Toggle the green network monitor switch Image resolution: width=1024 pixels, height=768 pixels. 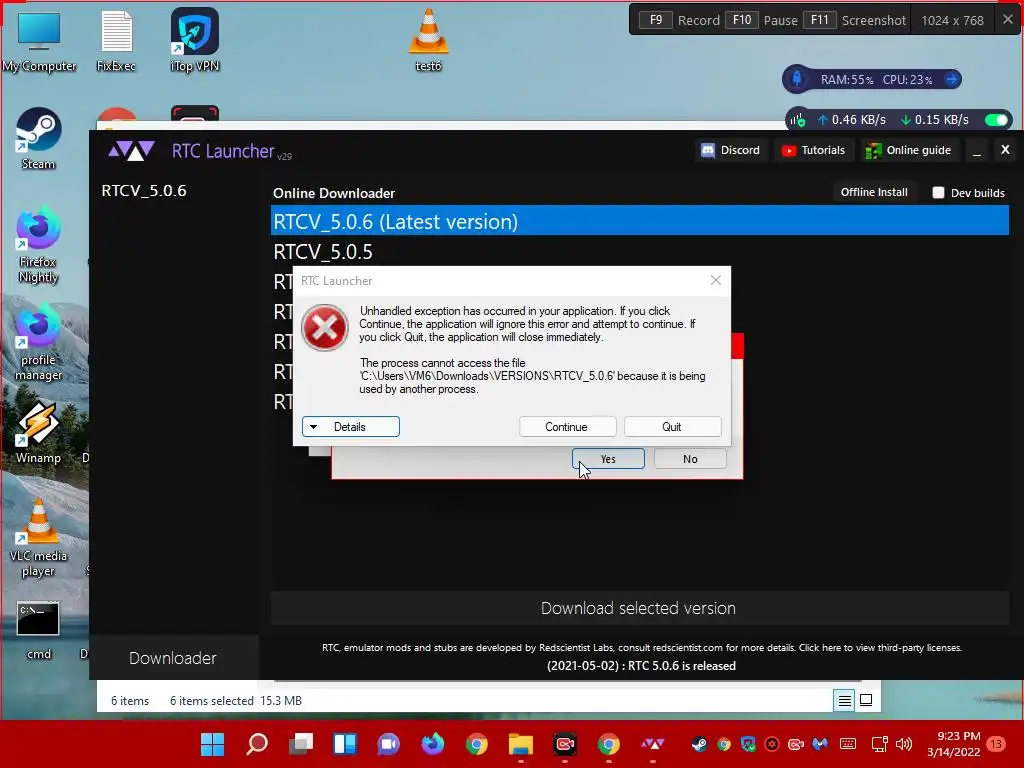pyautogui.click(x=996, y=120)
